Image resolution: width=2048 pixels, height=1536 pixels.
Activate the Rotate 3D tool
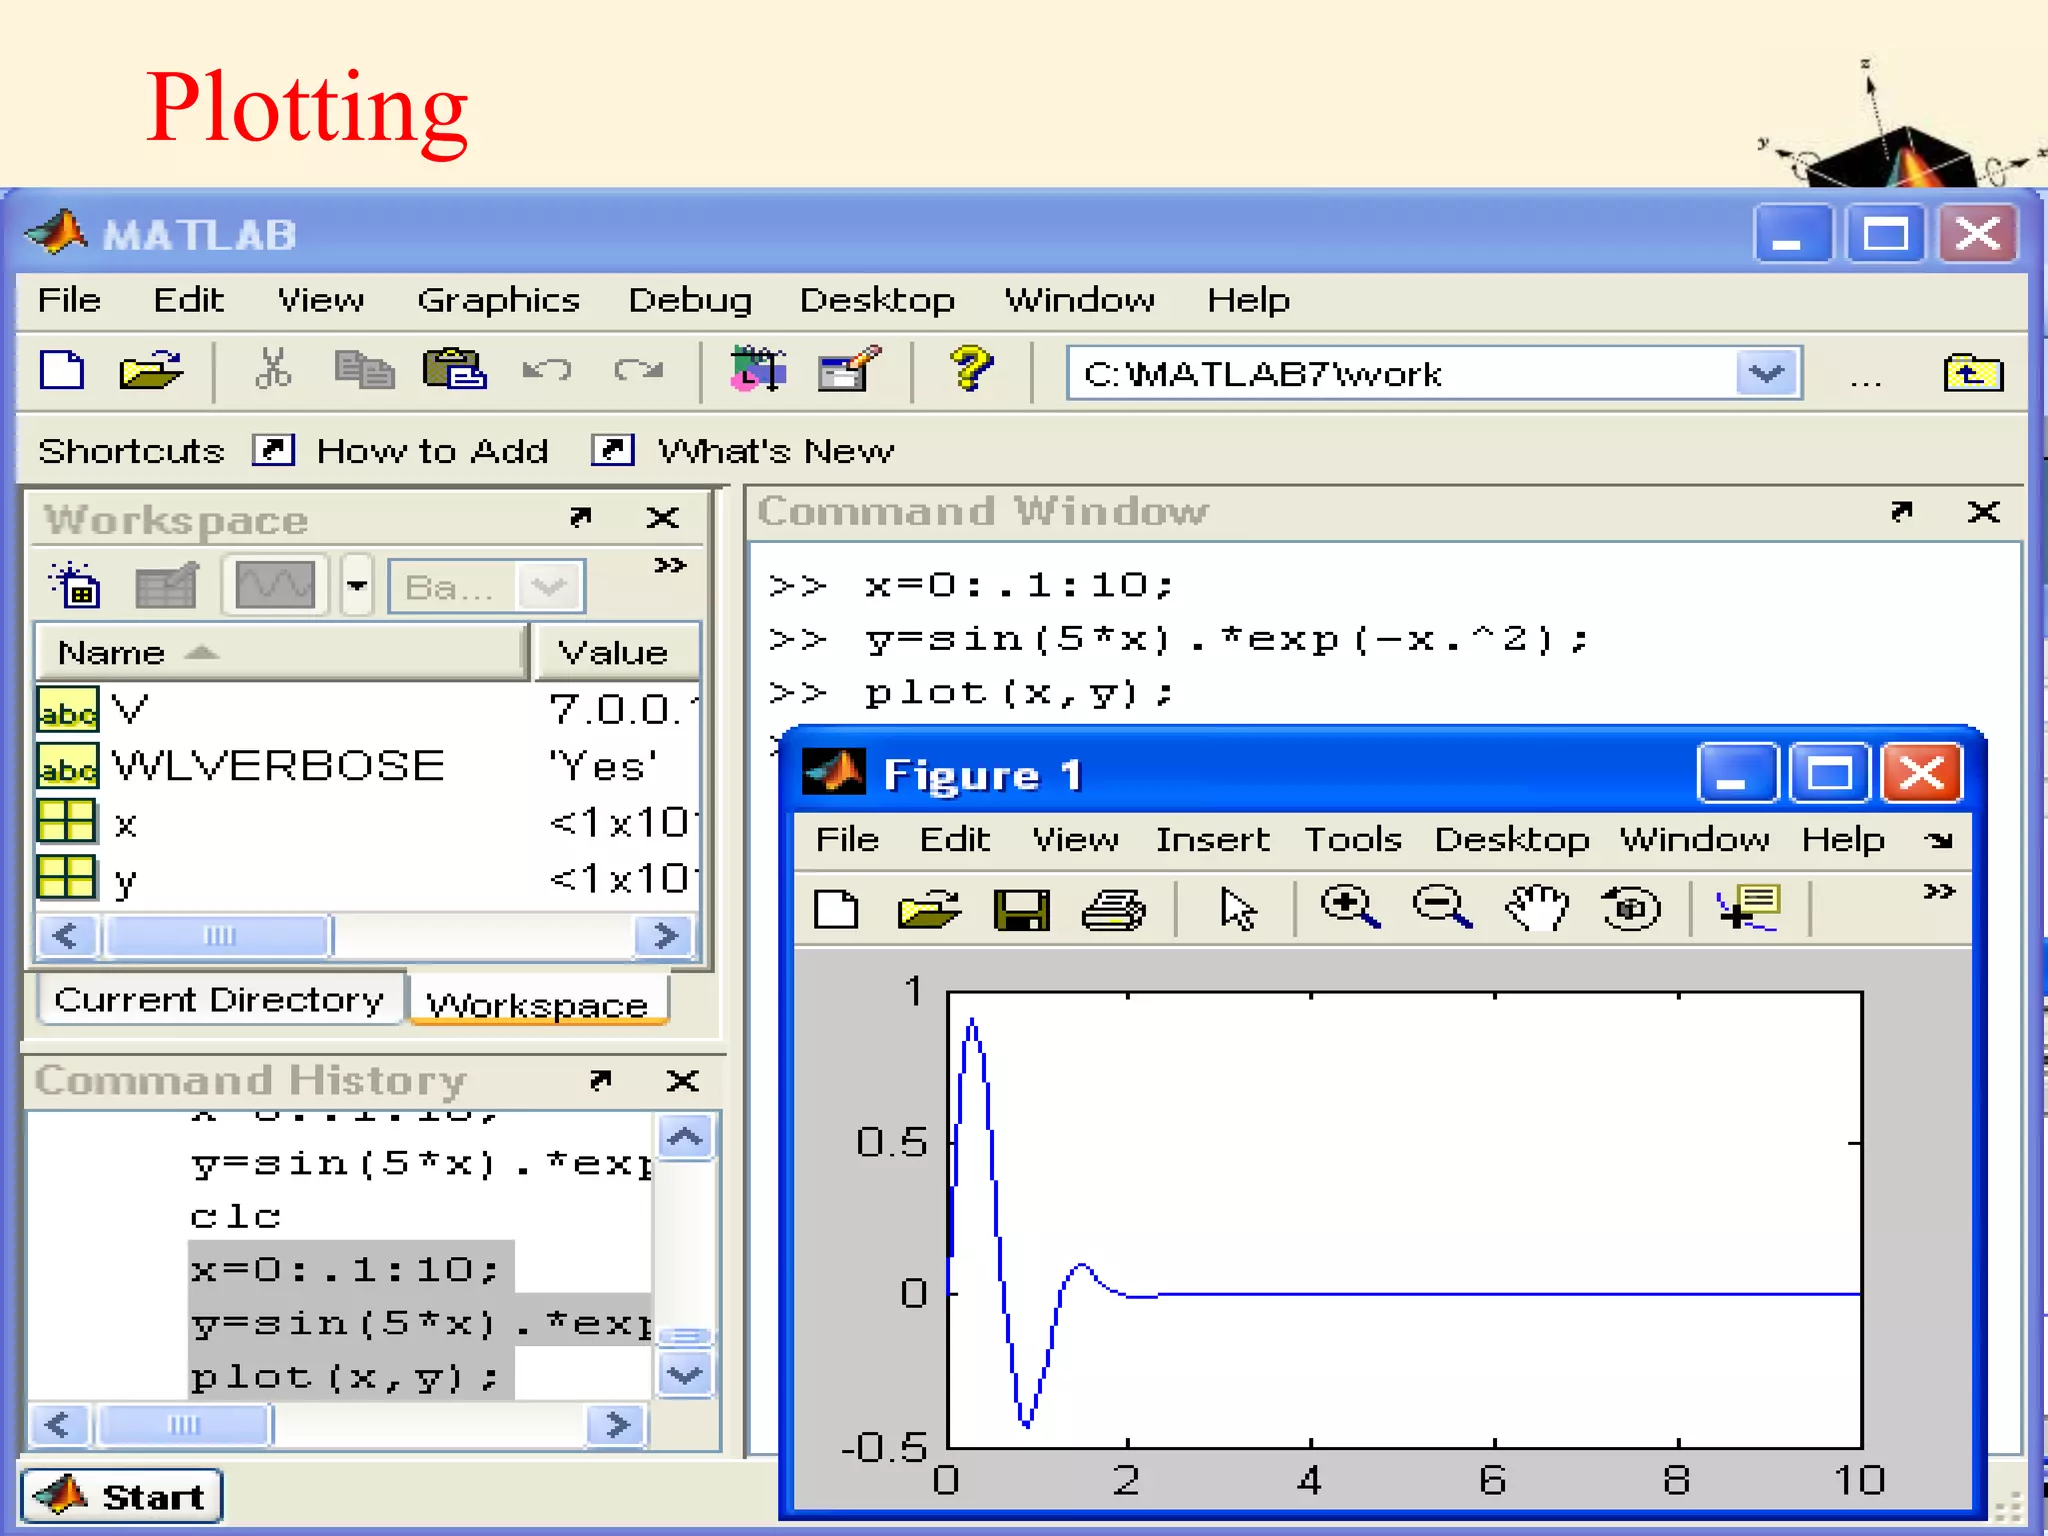pyautogui.click(x=1630, y=908)
